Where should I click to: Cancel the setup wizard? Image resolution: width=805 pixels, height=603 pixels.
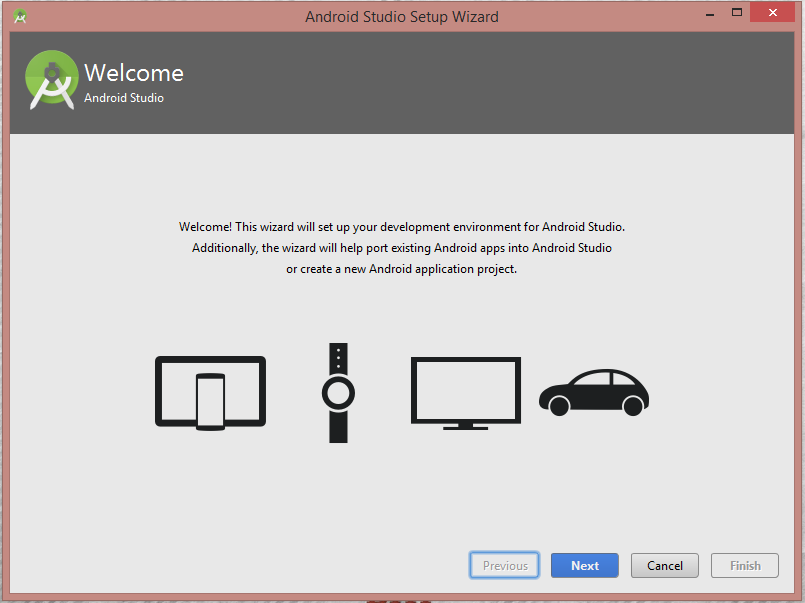tap(664, 565)
